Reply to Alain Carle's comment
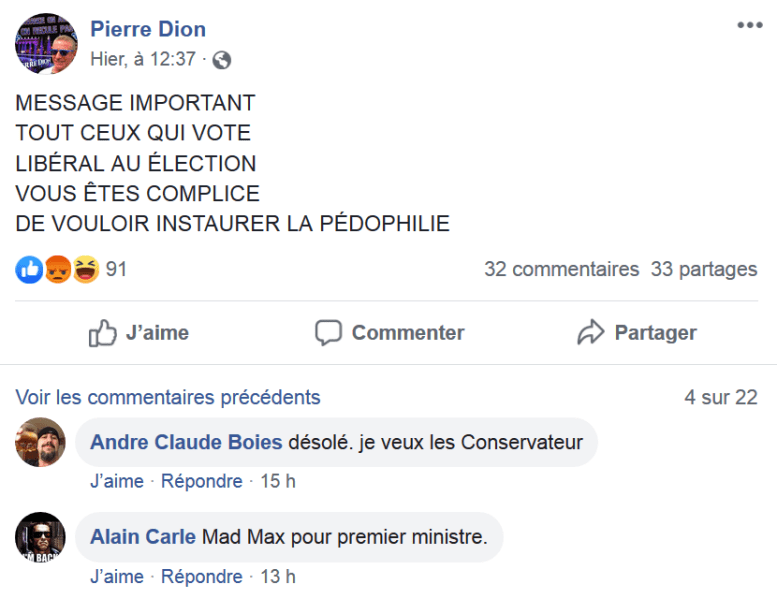The height and width of the screenshot is (599, 777). click(201, 576)
